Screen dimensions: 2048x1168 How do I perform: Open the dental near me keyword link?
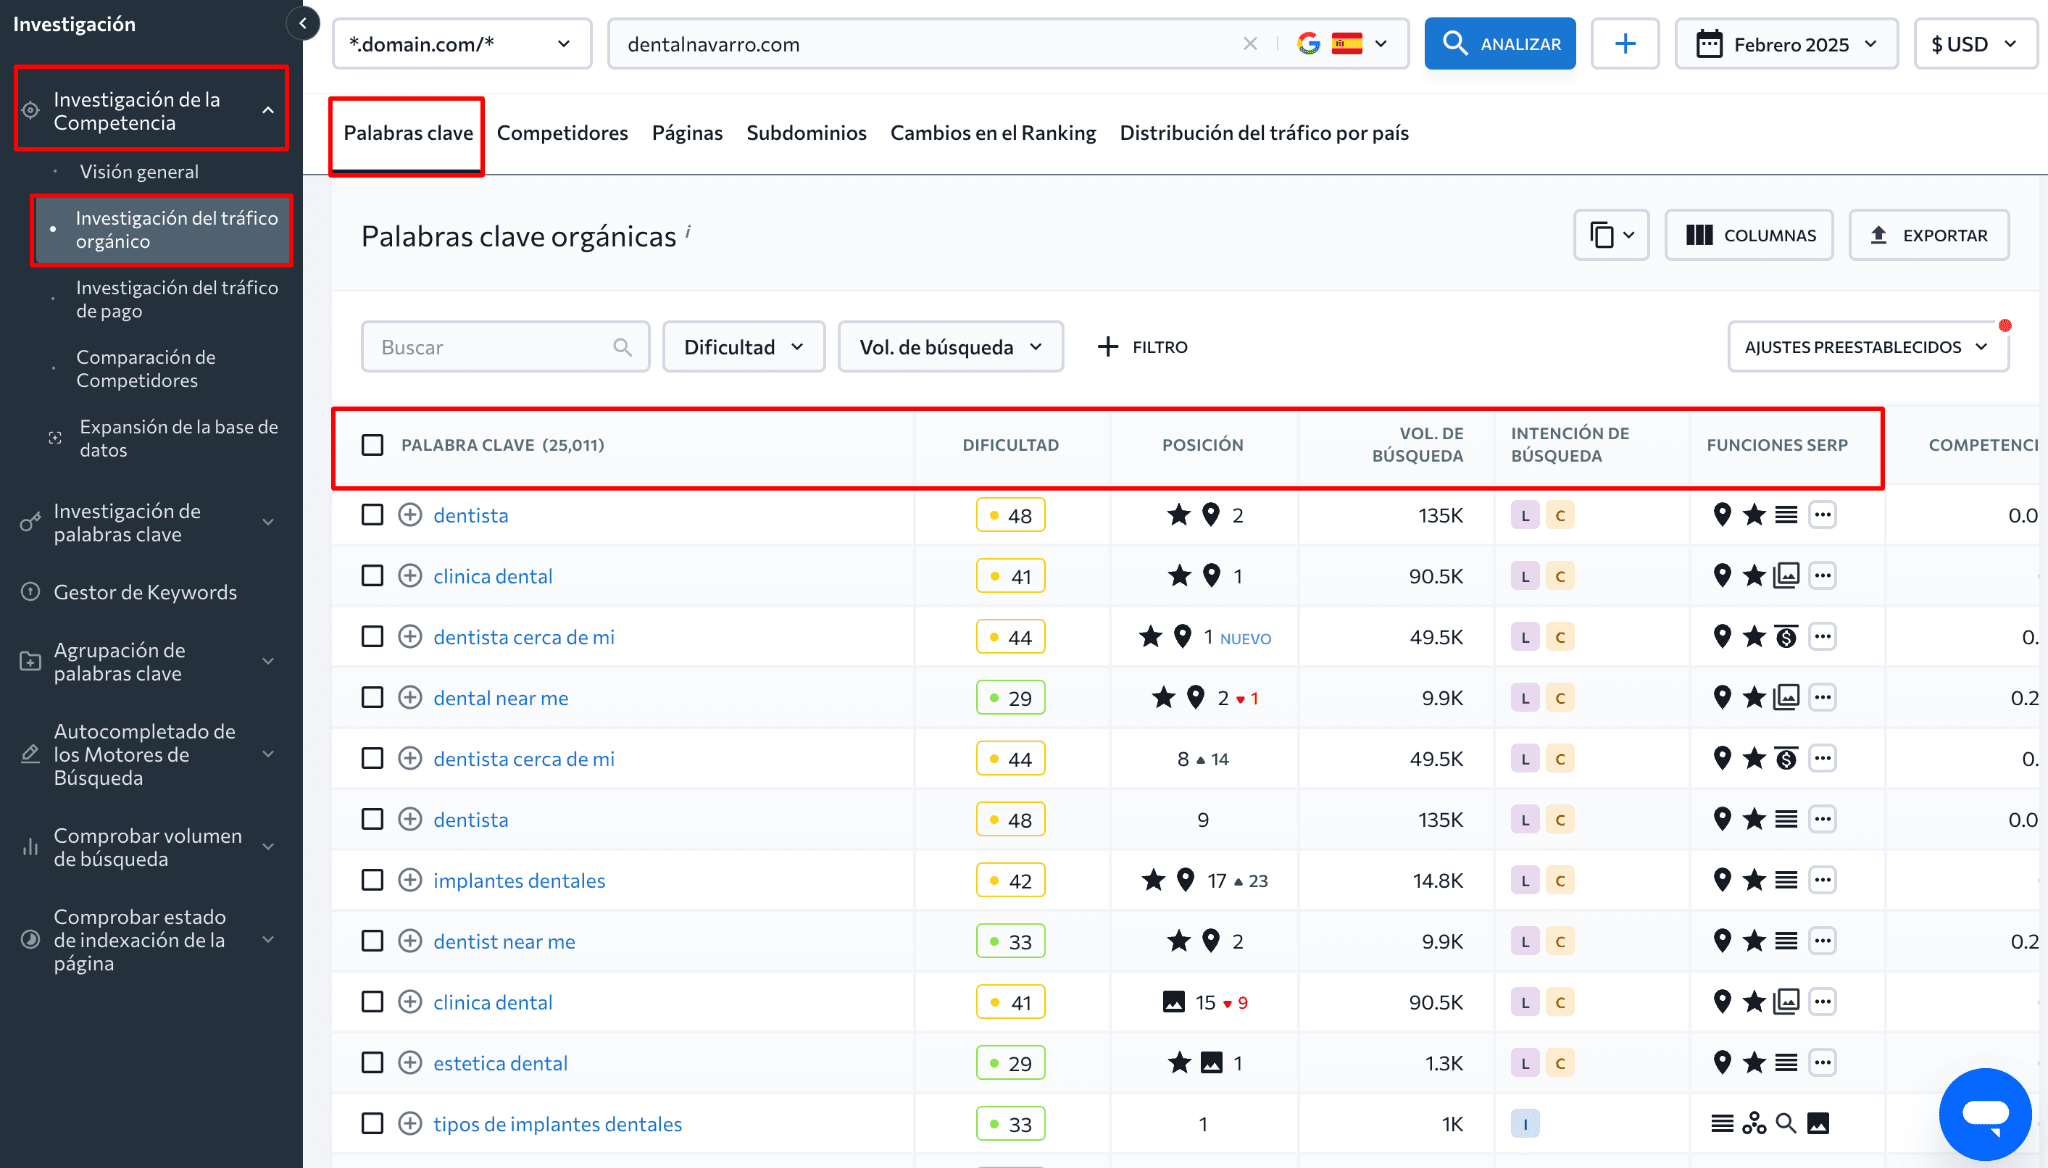point(501,698)
